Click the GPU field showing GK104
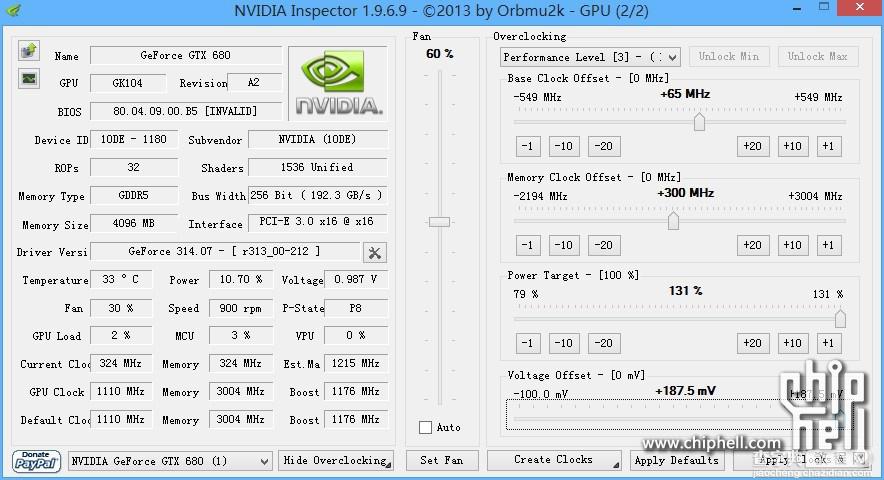 (128, 83)
